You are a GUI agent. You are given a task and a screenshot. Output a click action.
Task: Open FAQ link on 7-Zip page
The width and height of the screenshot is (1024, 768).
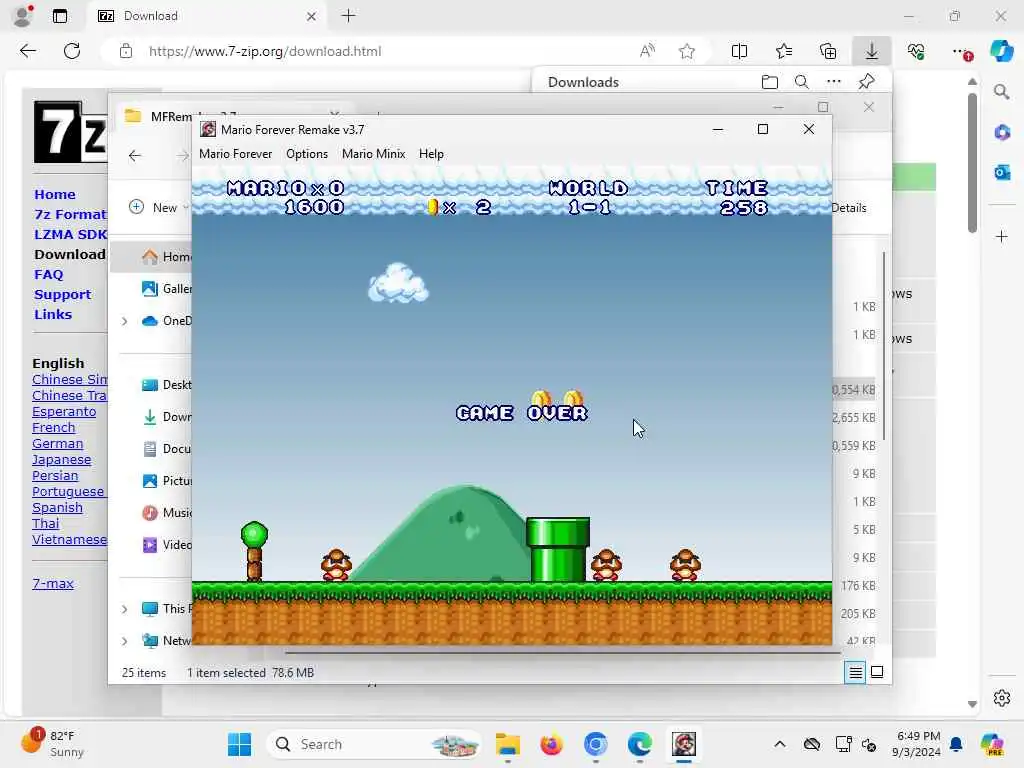click(x=48, y=274)
